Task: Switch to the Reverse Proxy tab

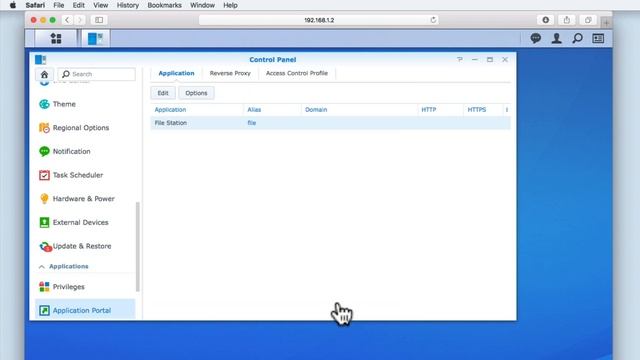Action: pos(230,73)
